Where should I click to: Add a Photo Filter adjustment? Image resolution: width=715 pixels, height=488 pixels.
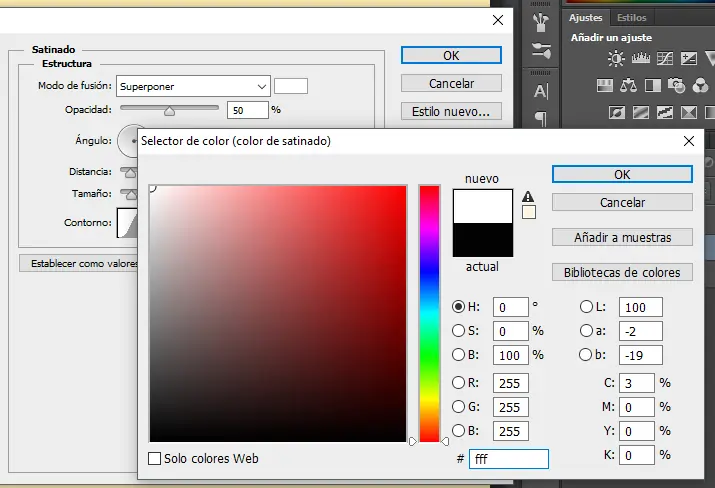(676, 85)
